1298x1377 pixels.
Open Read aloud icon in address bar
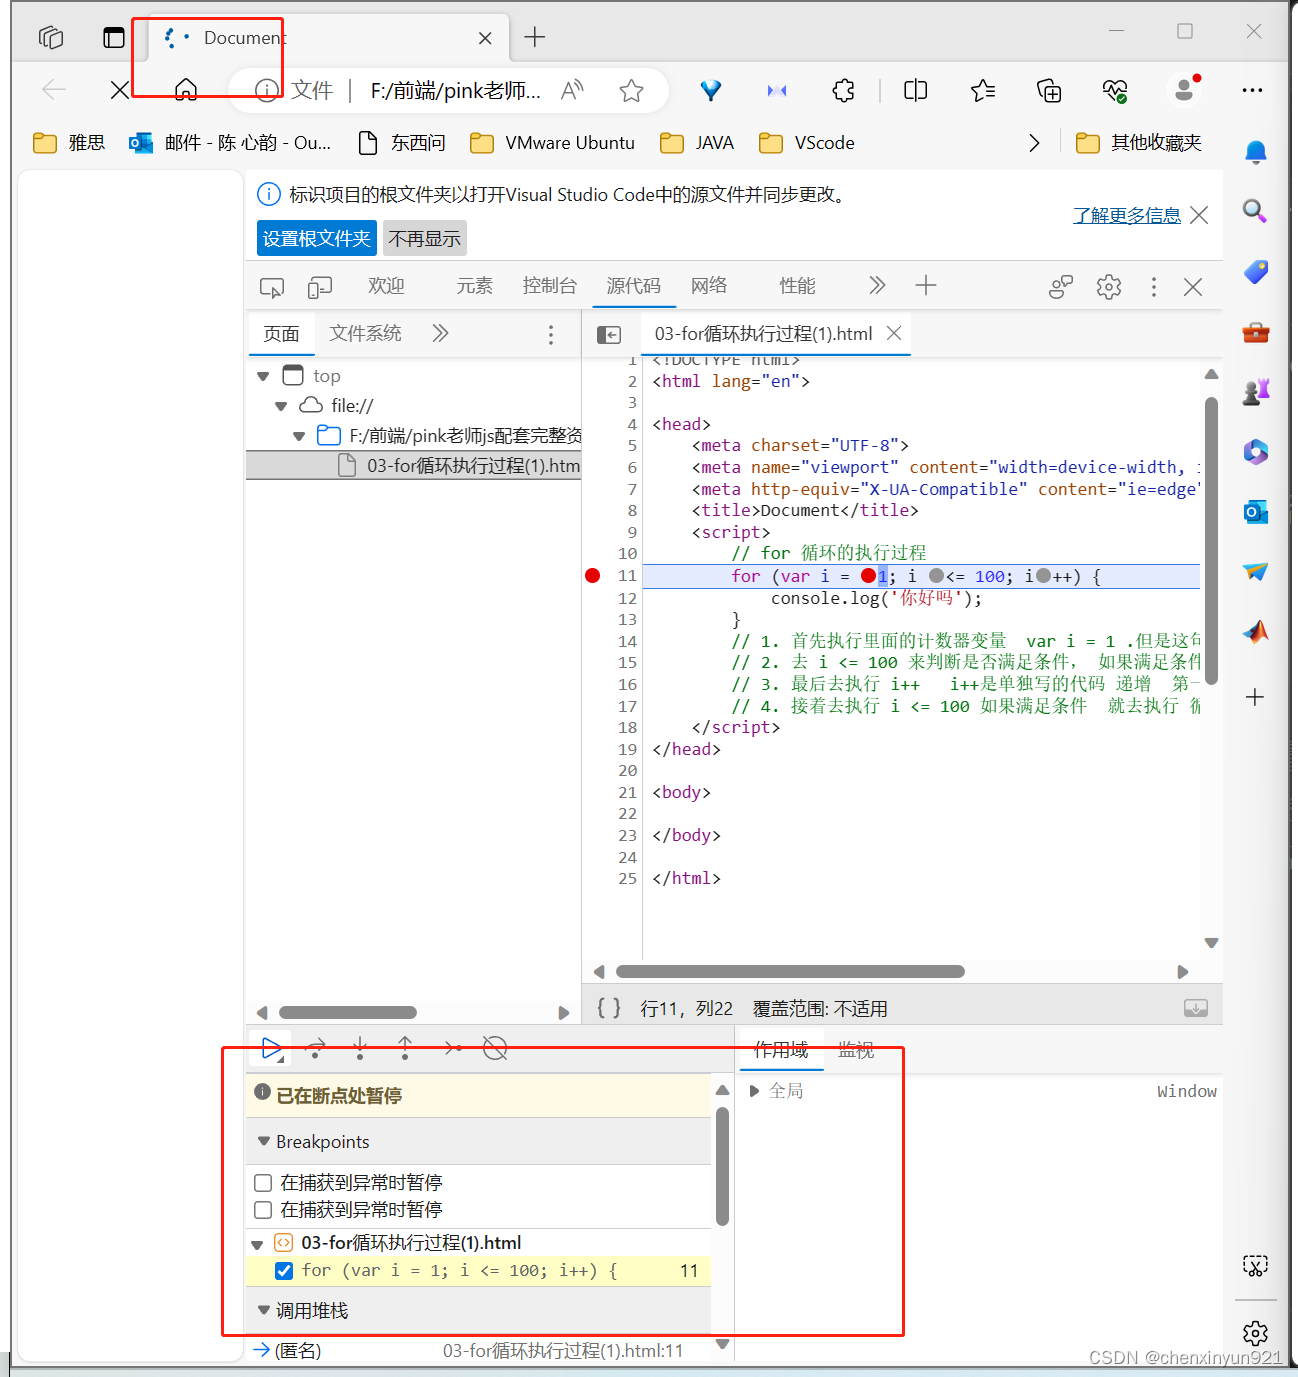click(x=572, y=91)
